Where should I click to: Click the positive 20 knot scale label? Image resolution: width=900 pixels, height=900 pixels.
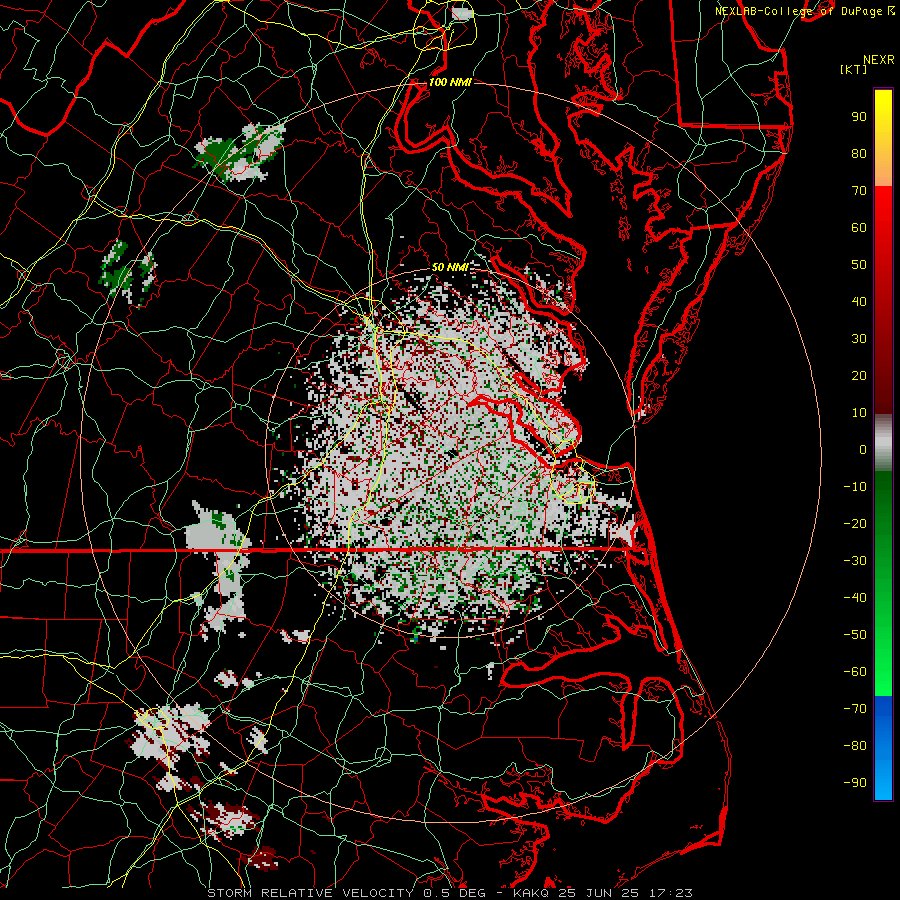859,376
